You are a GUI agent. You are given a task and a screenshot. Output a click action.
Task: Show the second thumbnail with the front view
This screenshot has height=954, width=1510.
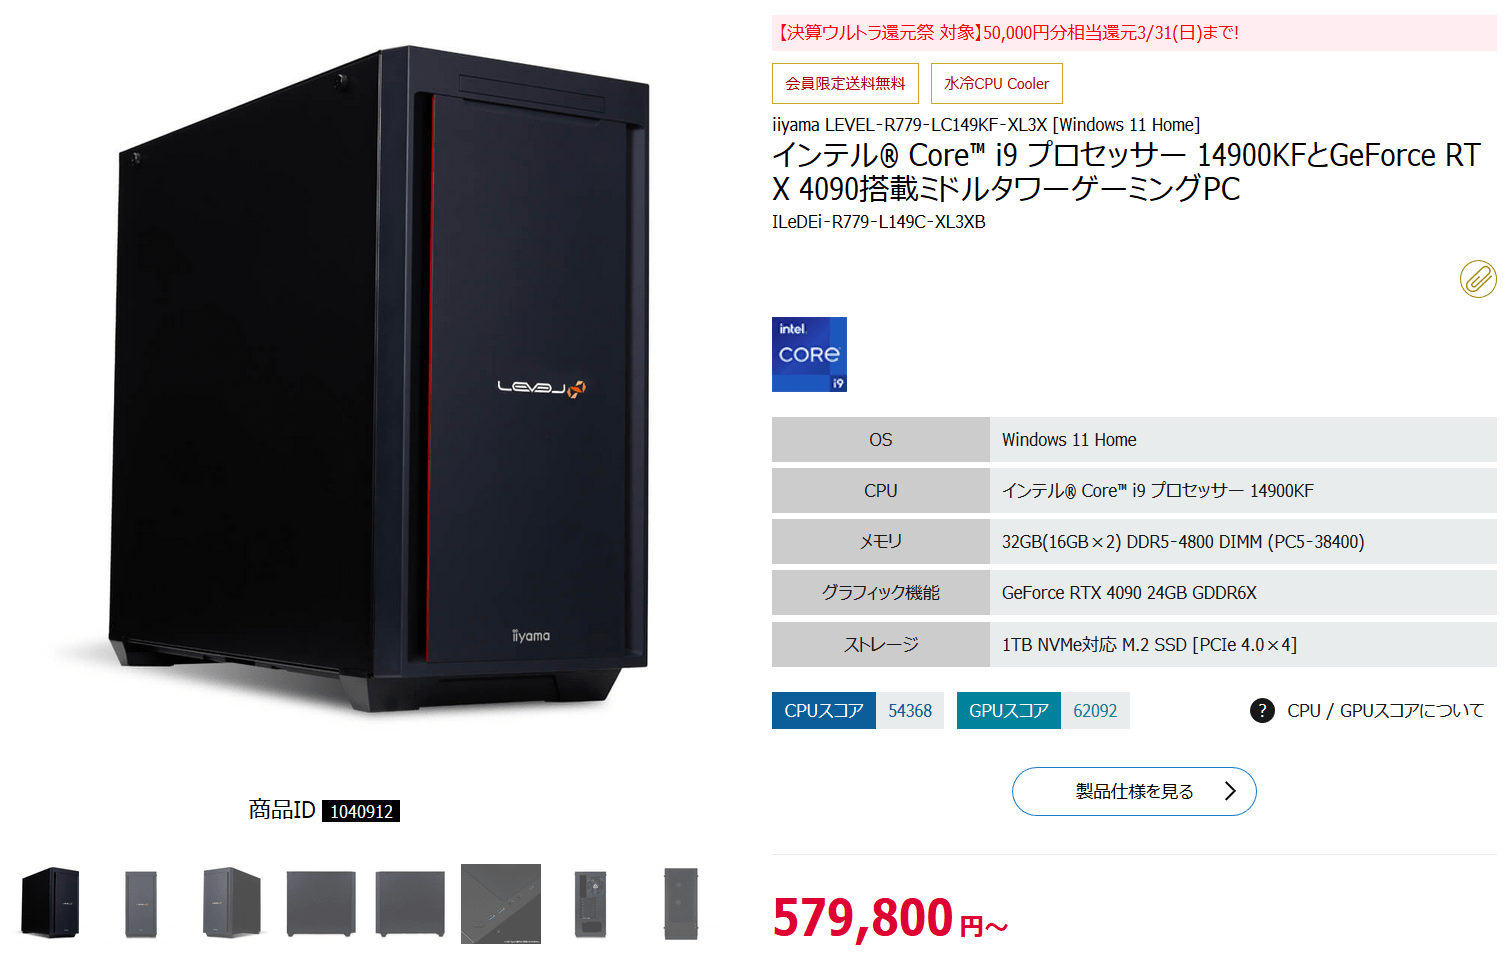tap(141, 904)
